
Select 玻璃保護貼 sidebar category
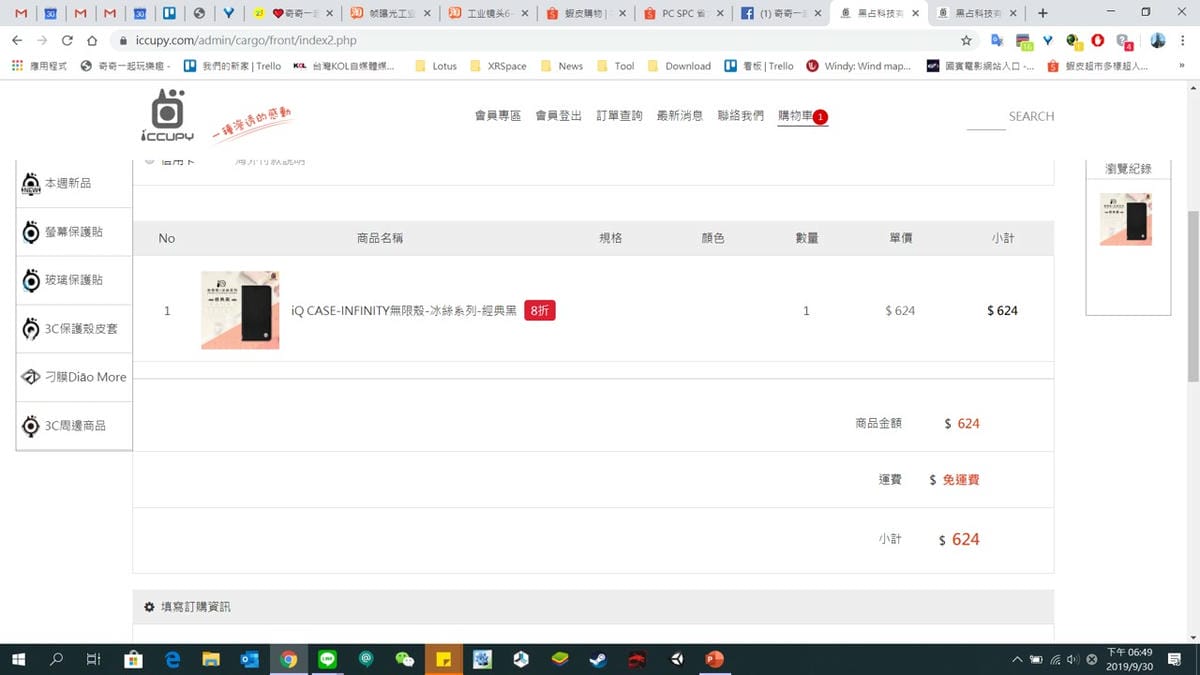(74, 280)
